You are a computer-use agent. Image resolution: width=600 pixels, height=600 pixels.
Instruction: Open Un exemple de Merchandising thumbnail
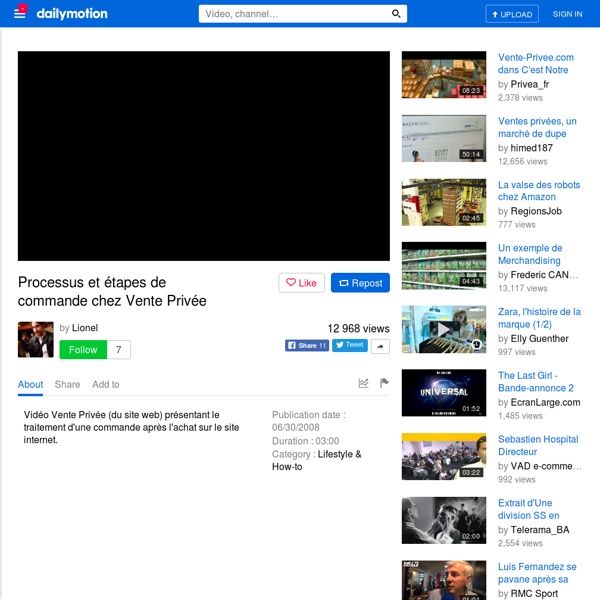point(444,266)
